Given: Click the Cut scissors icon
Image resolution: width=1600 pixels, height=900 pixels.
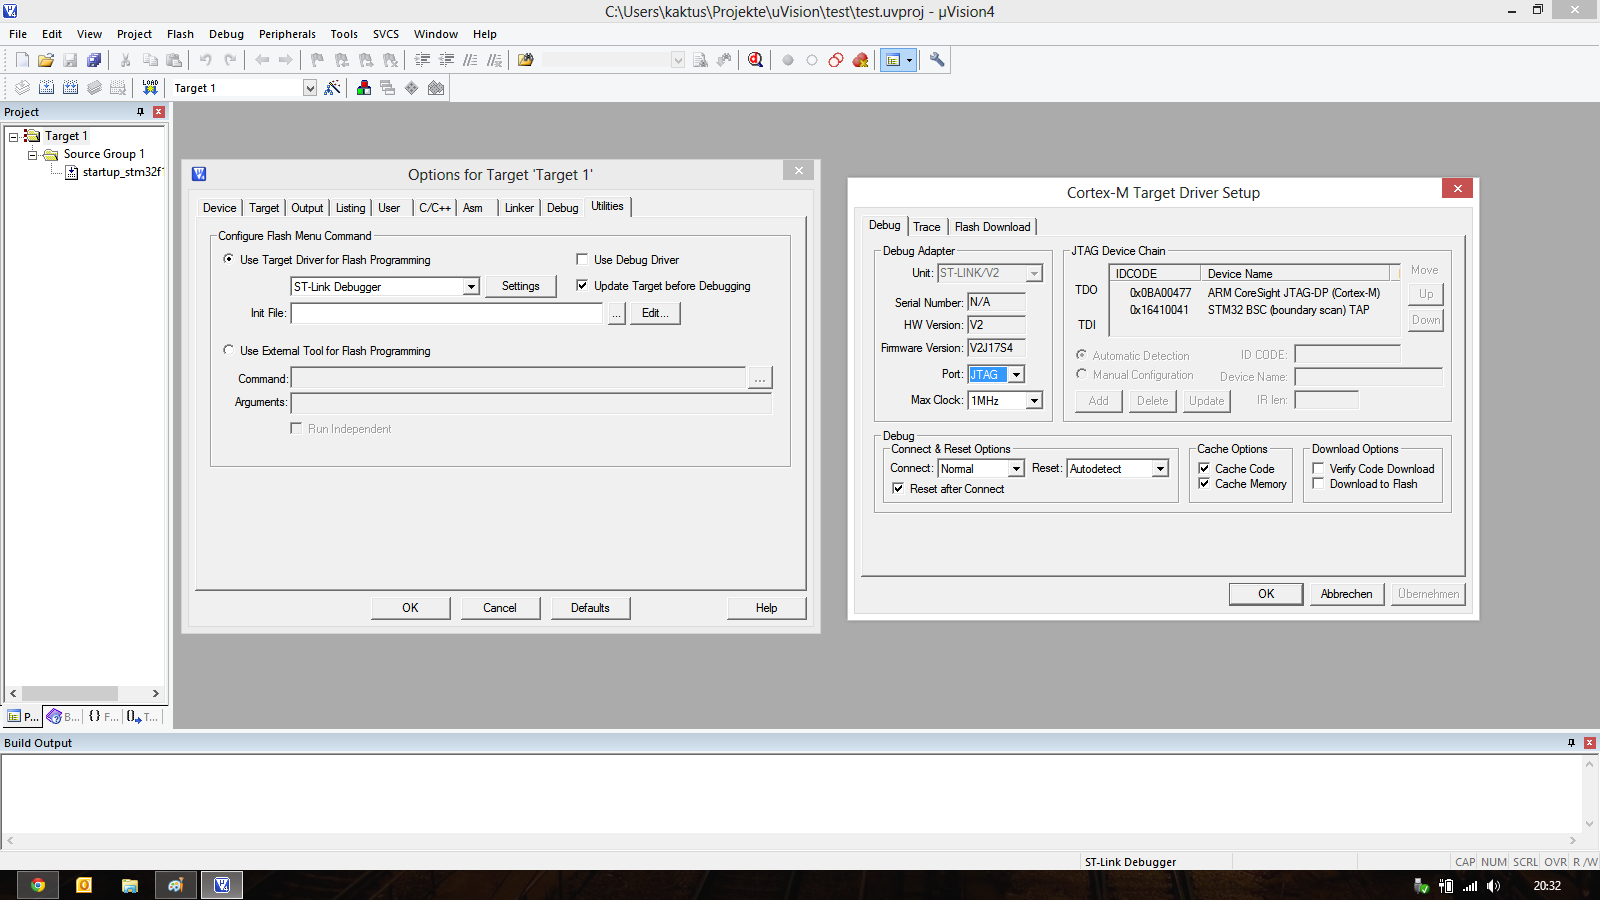Looking at the screenshot, I should point(126,60).
